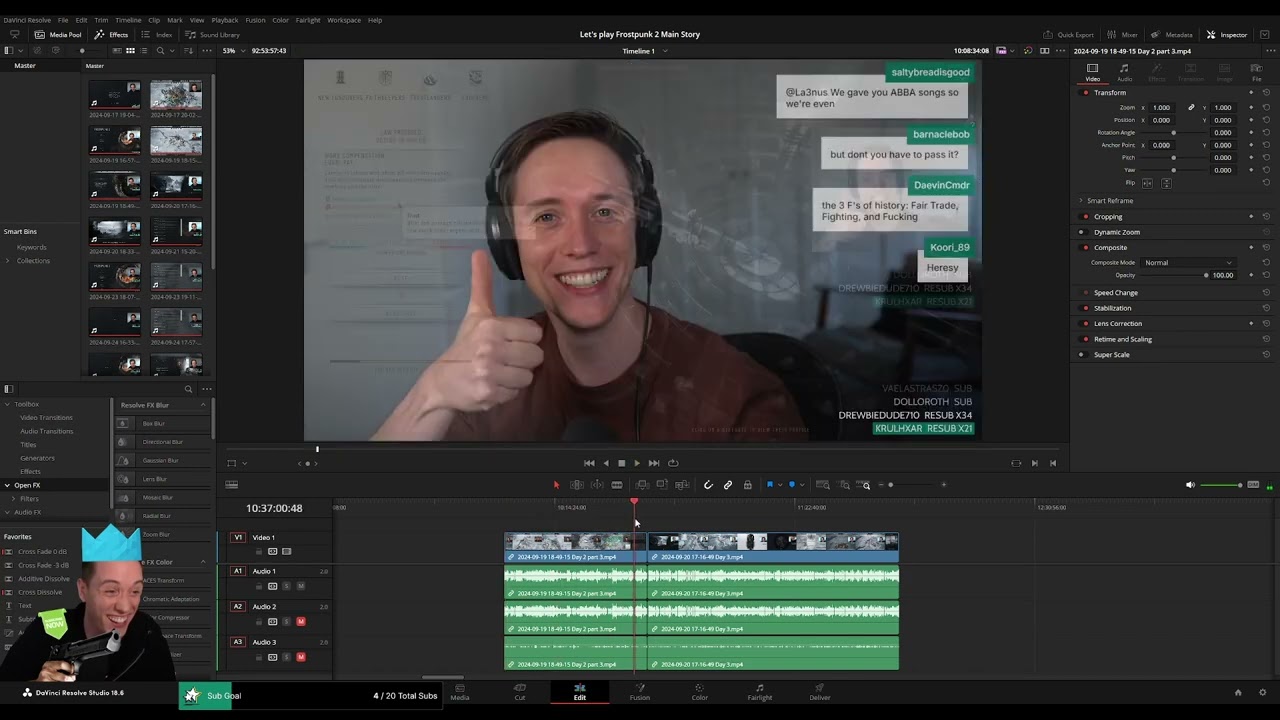Open the Fairlight page
The image size is (1280, 720).
[x=759, y=691]
